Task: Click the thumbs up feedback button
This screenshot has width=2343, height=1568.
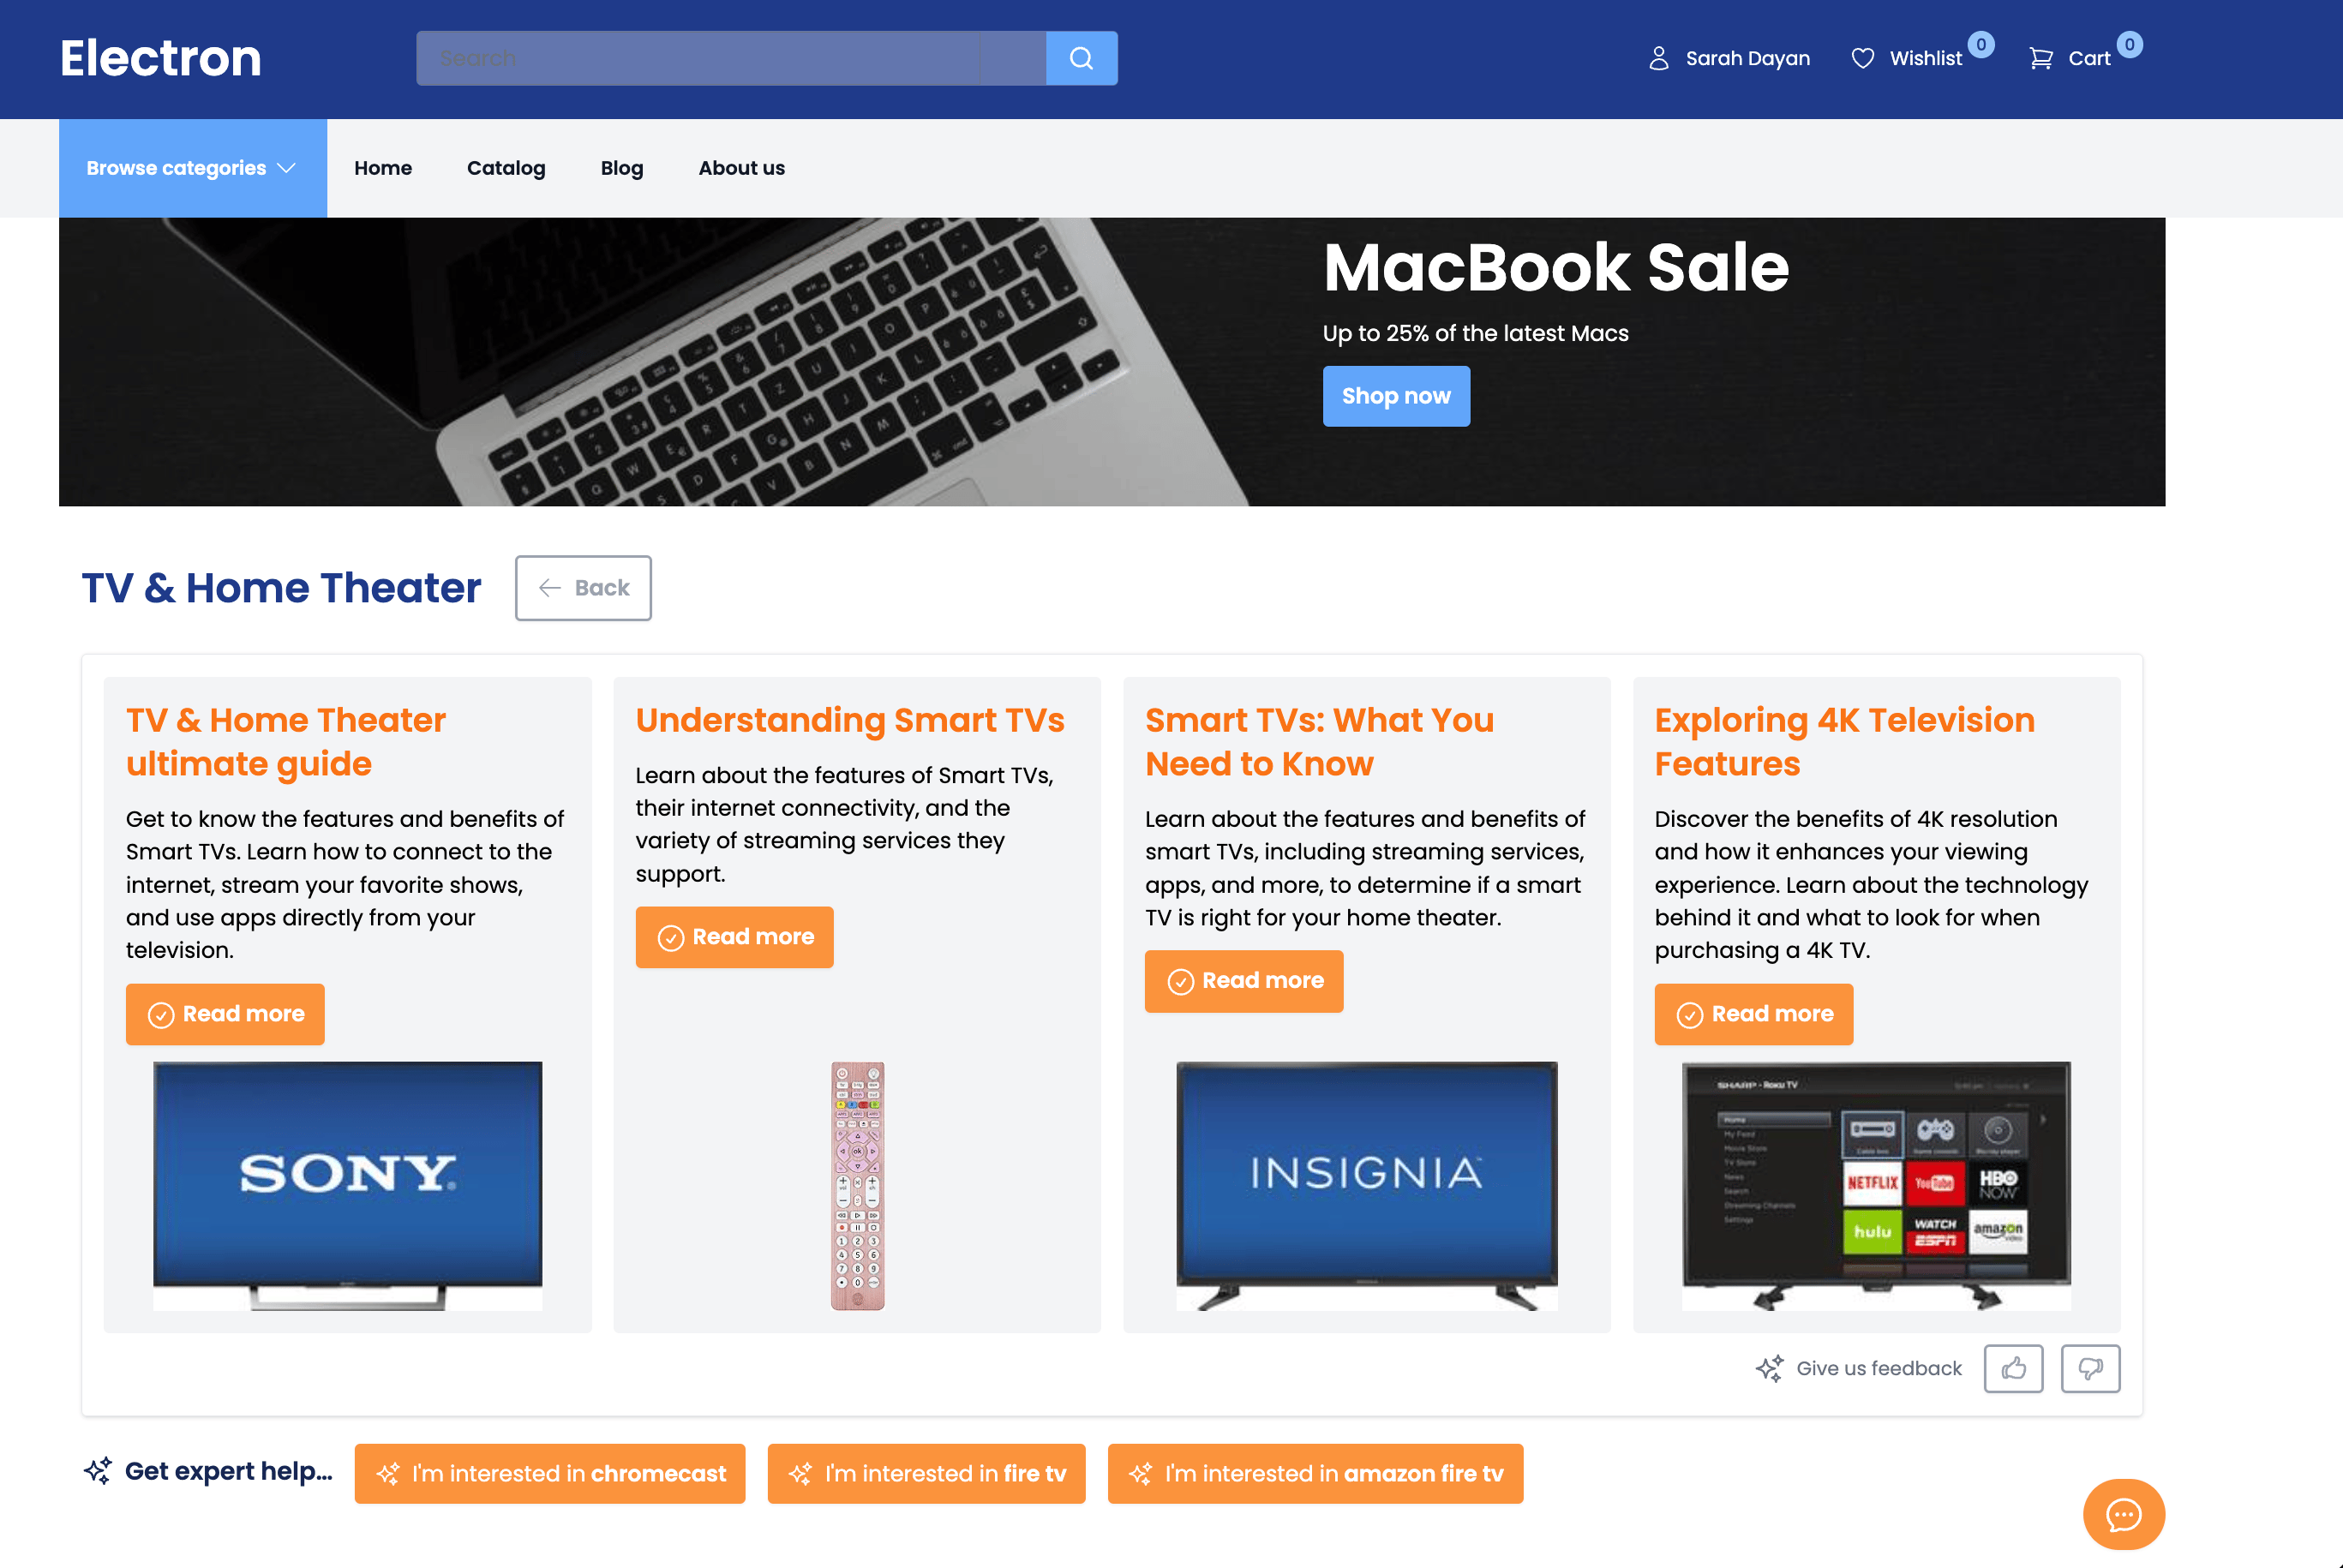Action: (x=2013, y=1368)
